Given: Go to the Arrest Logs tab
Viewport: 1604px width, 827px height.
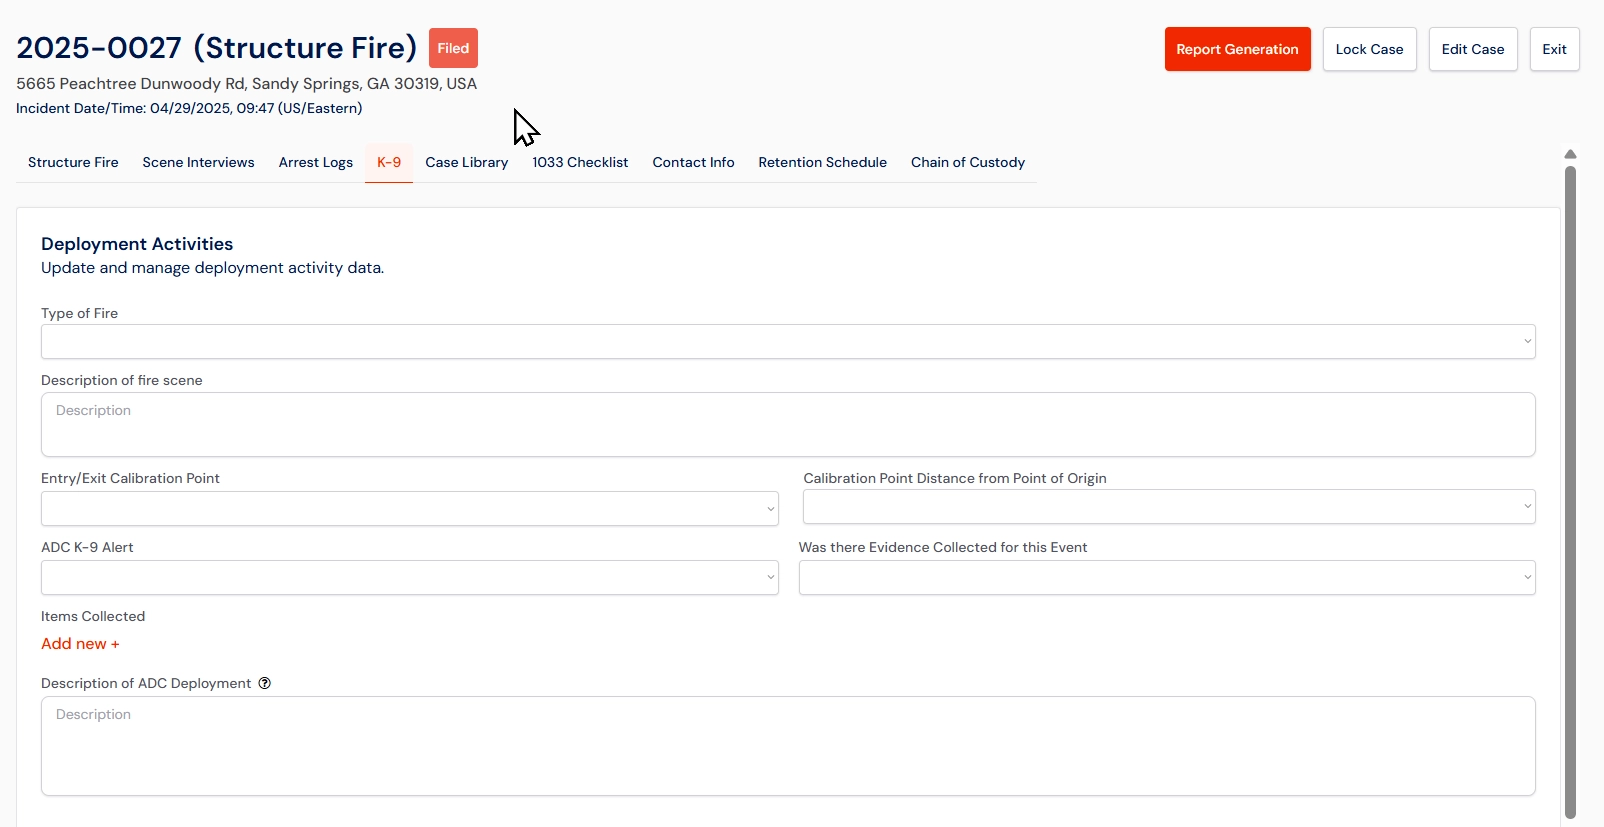Looking at the screenshot, I should click(316, 162).
